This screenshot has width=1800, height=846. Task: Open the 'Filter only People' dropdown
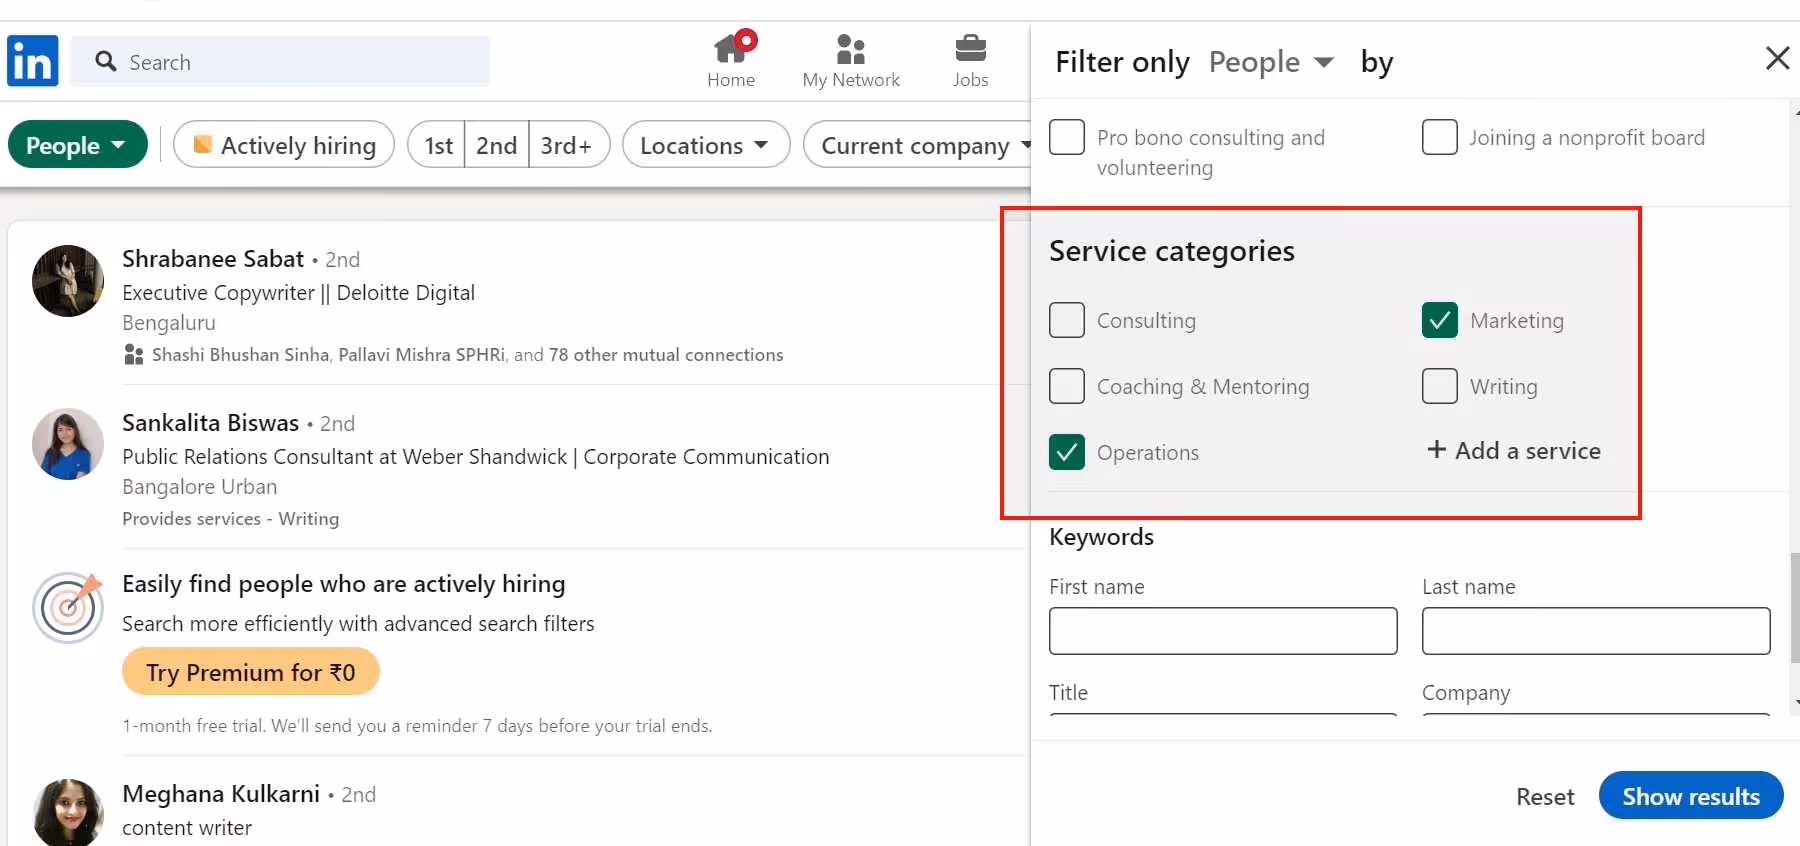[x=1271, y=62]
